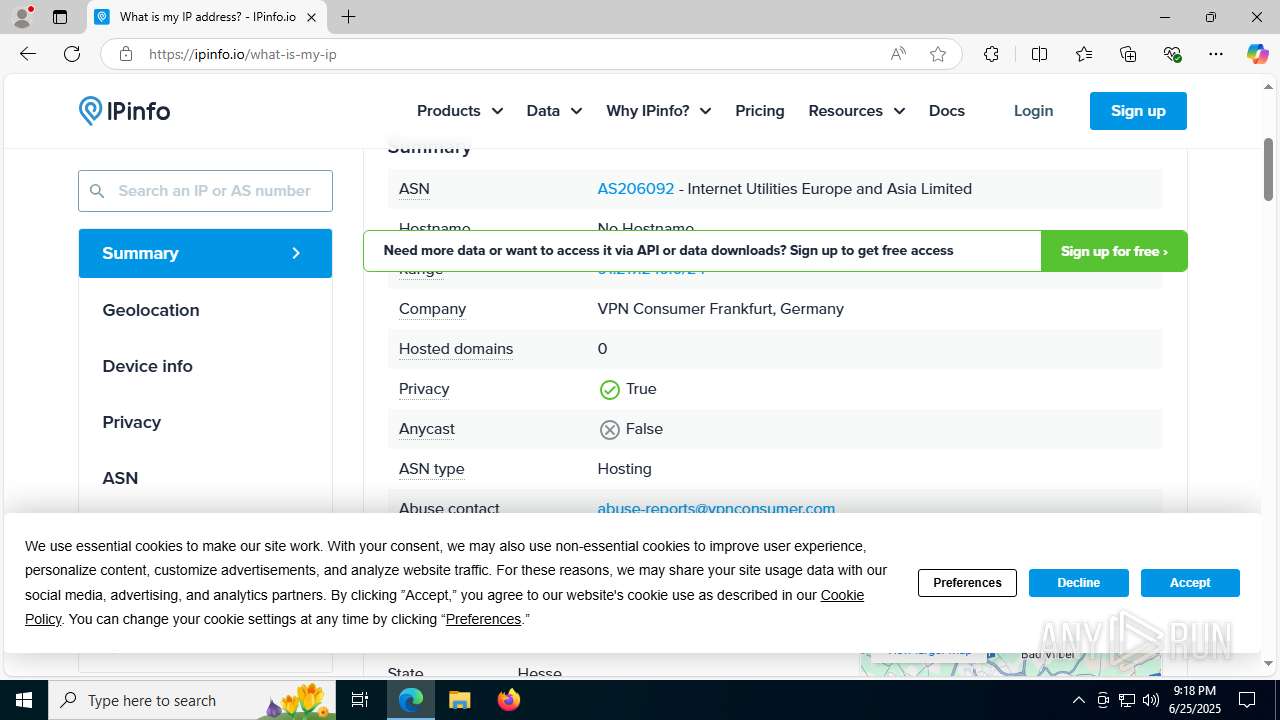This screenshot has width=1280, height=720.
Task: Click the abuse-reports email link
Action: [716, 508]
